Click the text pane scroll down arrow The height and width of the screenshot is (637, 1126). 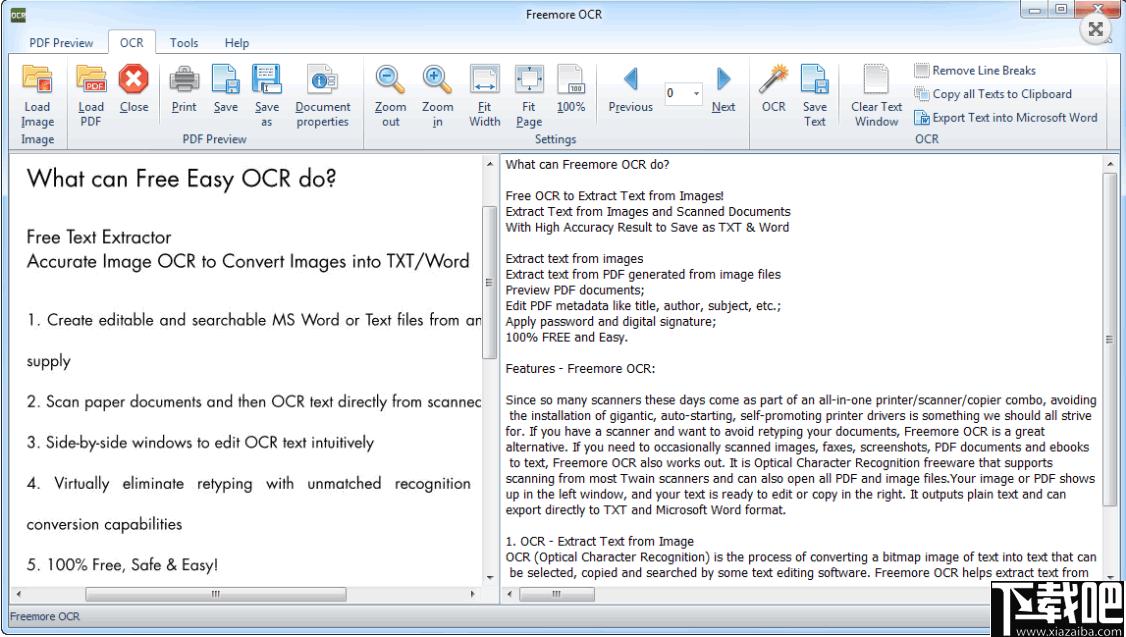click(1112, 577)
